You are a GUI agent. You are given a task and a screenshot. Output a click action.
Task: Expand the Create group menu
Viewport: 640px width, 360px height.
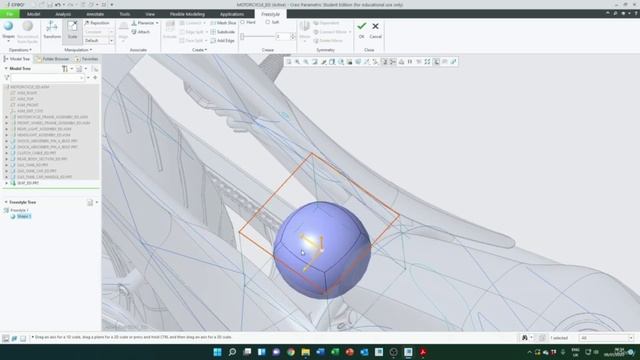click(x=199, y=50)
